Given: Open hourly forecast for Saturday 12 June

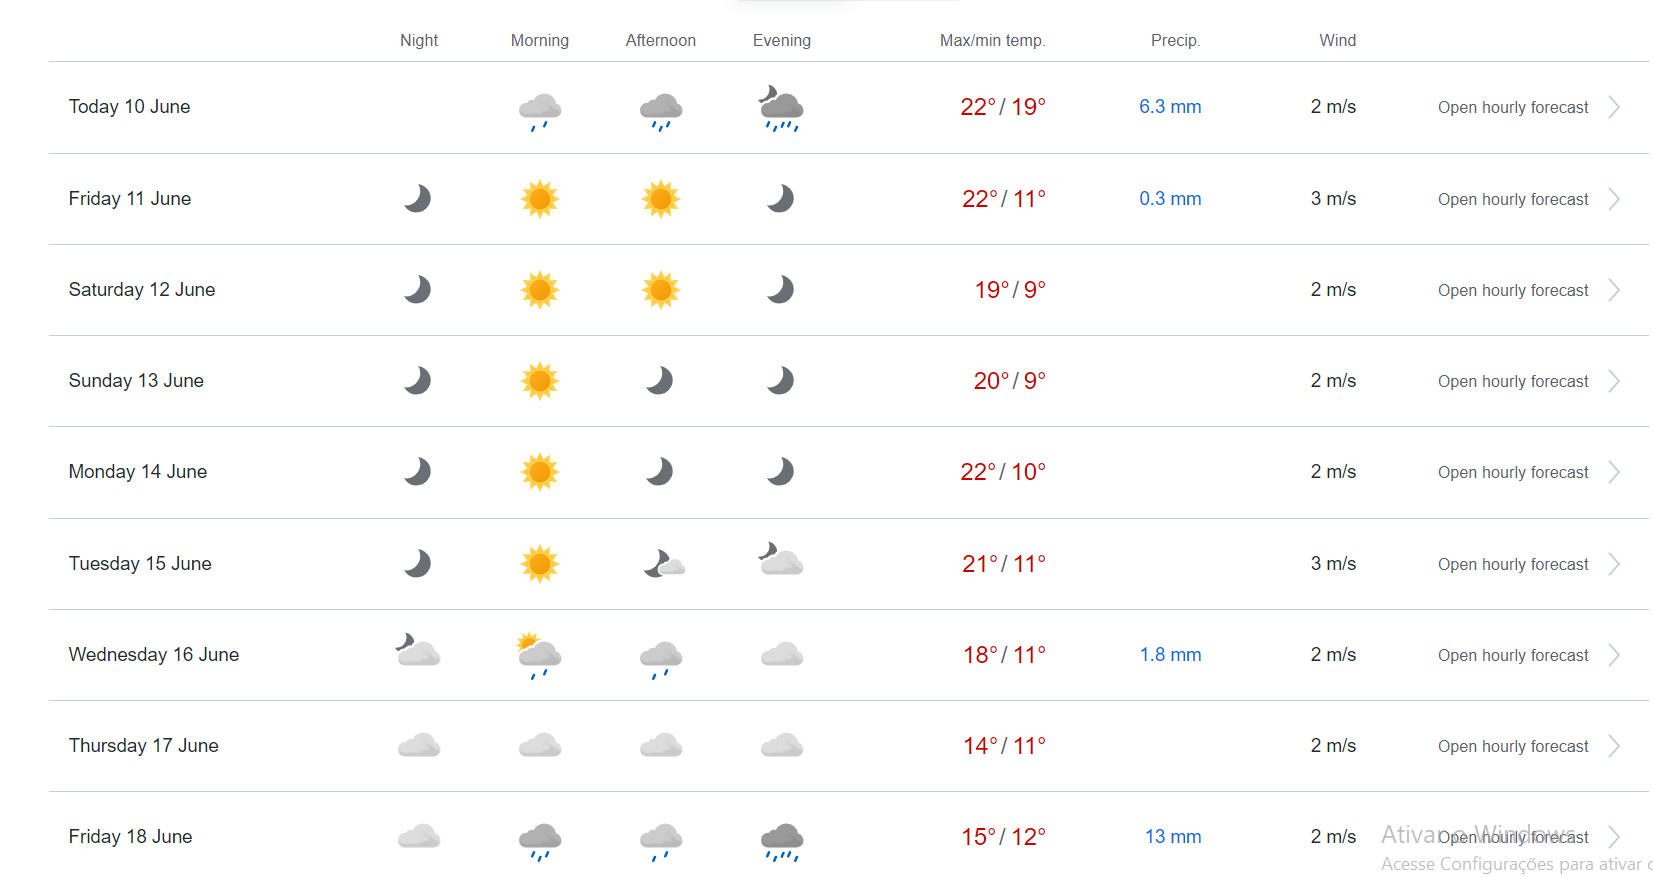Looking at the screenshot, I should point(1513,290).
